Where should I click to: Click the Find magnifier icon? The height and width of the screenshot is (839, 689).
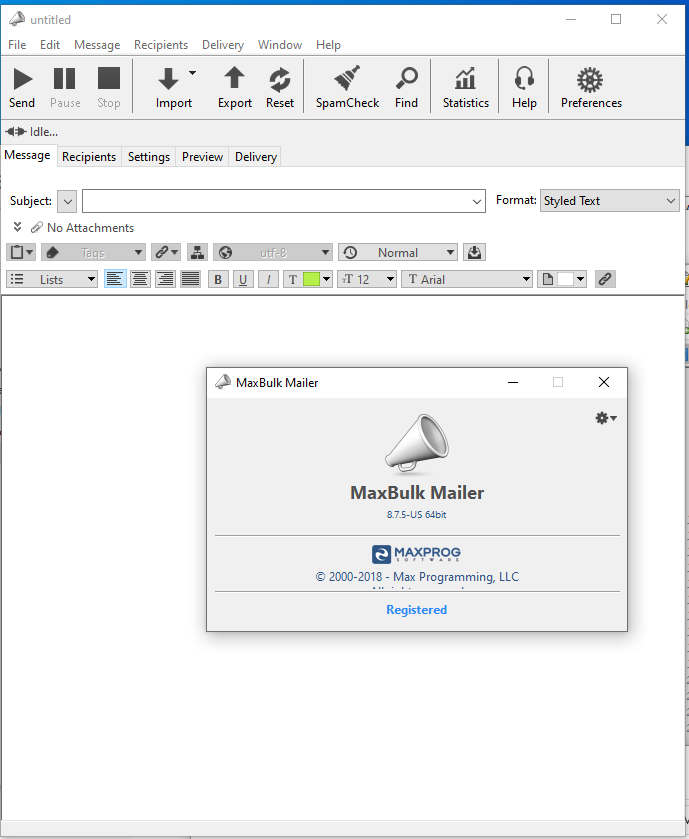pos(407,79)
